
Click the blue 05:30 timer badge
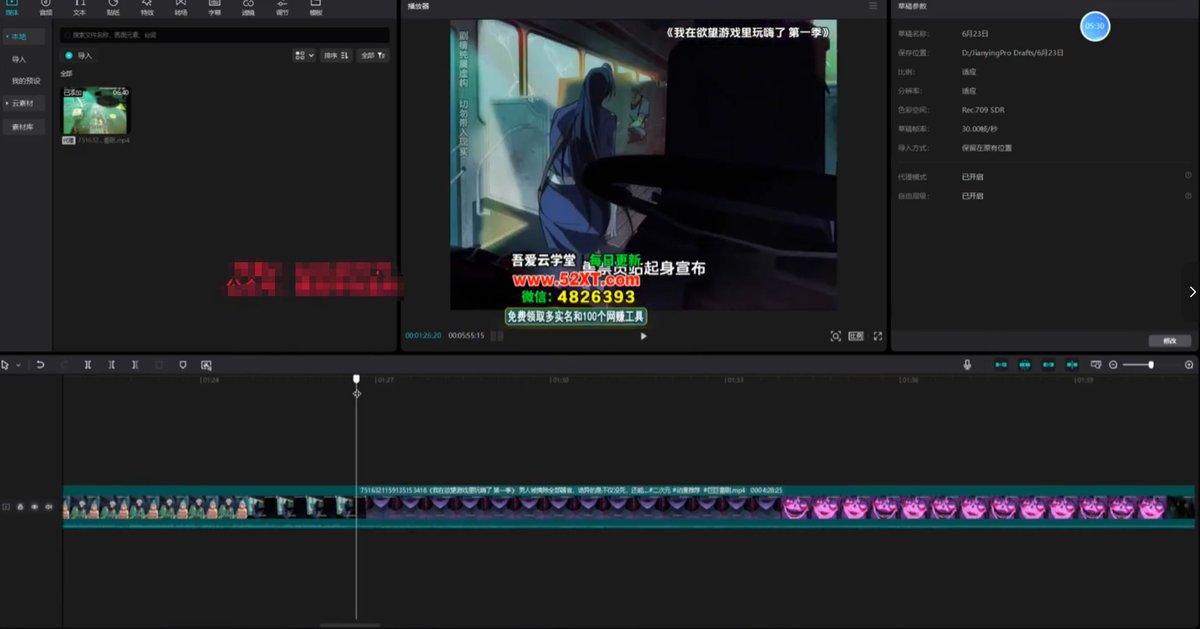coord(1095,26)
